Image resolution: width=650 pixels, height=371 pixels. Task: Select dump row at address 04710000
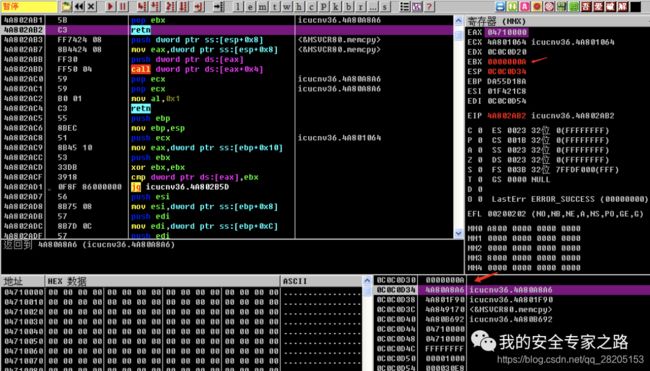click(x=182, y=292)
